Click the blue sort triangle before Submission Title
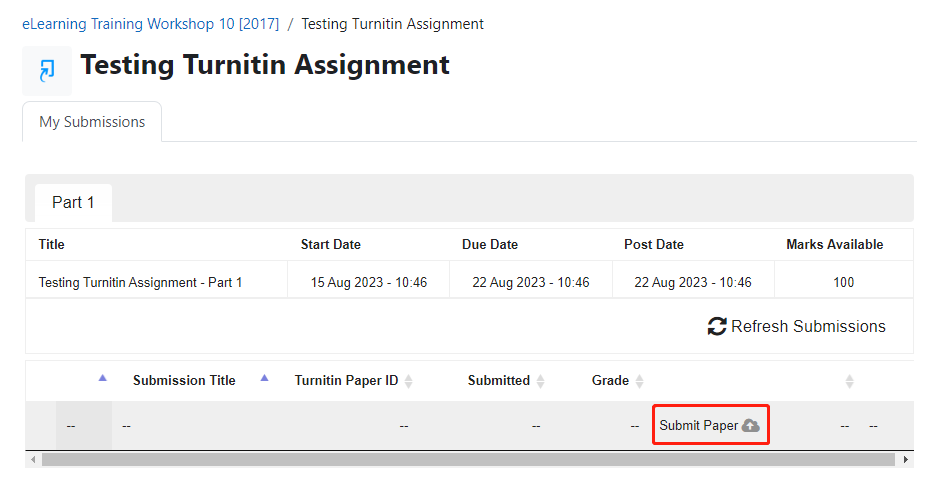This screenshot has width=948, height=494. (103, 378)
